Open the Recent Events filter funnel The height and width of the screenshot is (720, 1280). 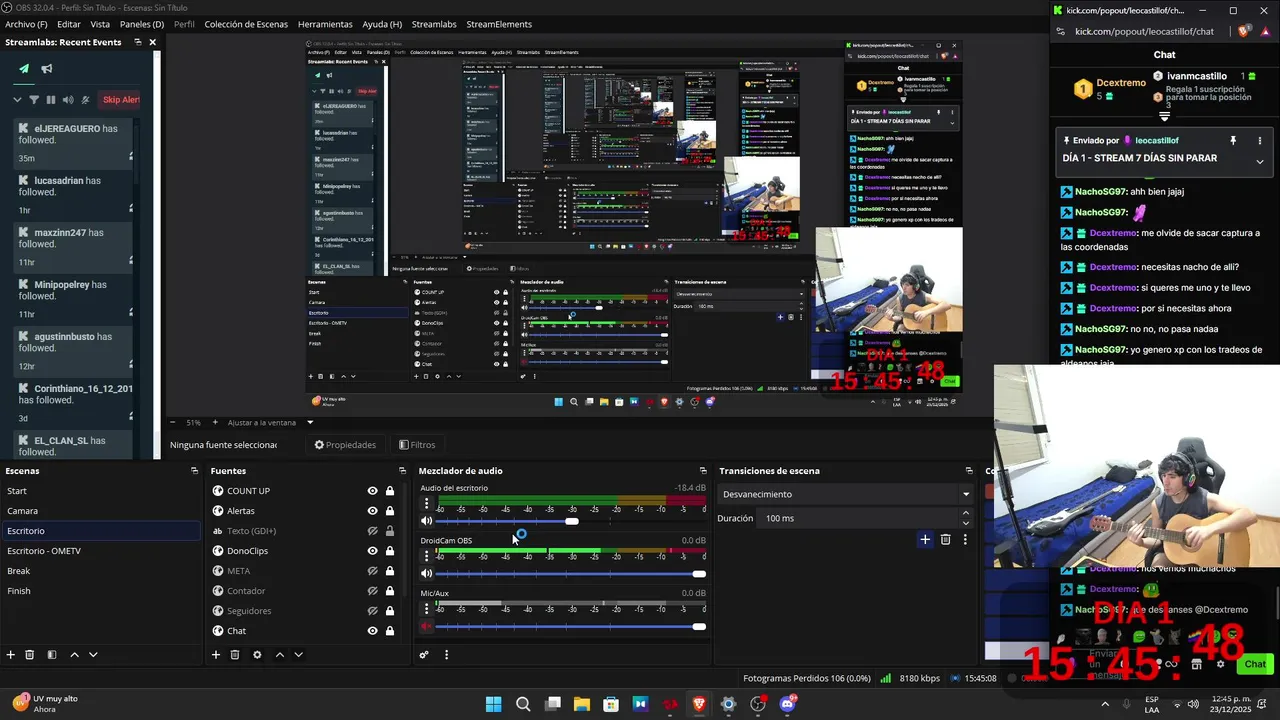[34, 100]
